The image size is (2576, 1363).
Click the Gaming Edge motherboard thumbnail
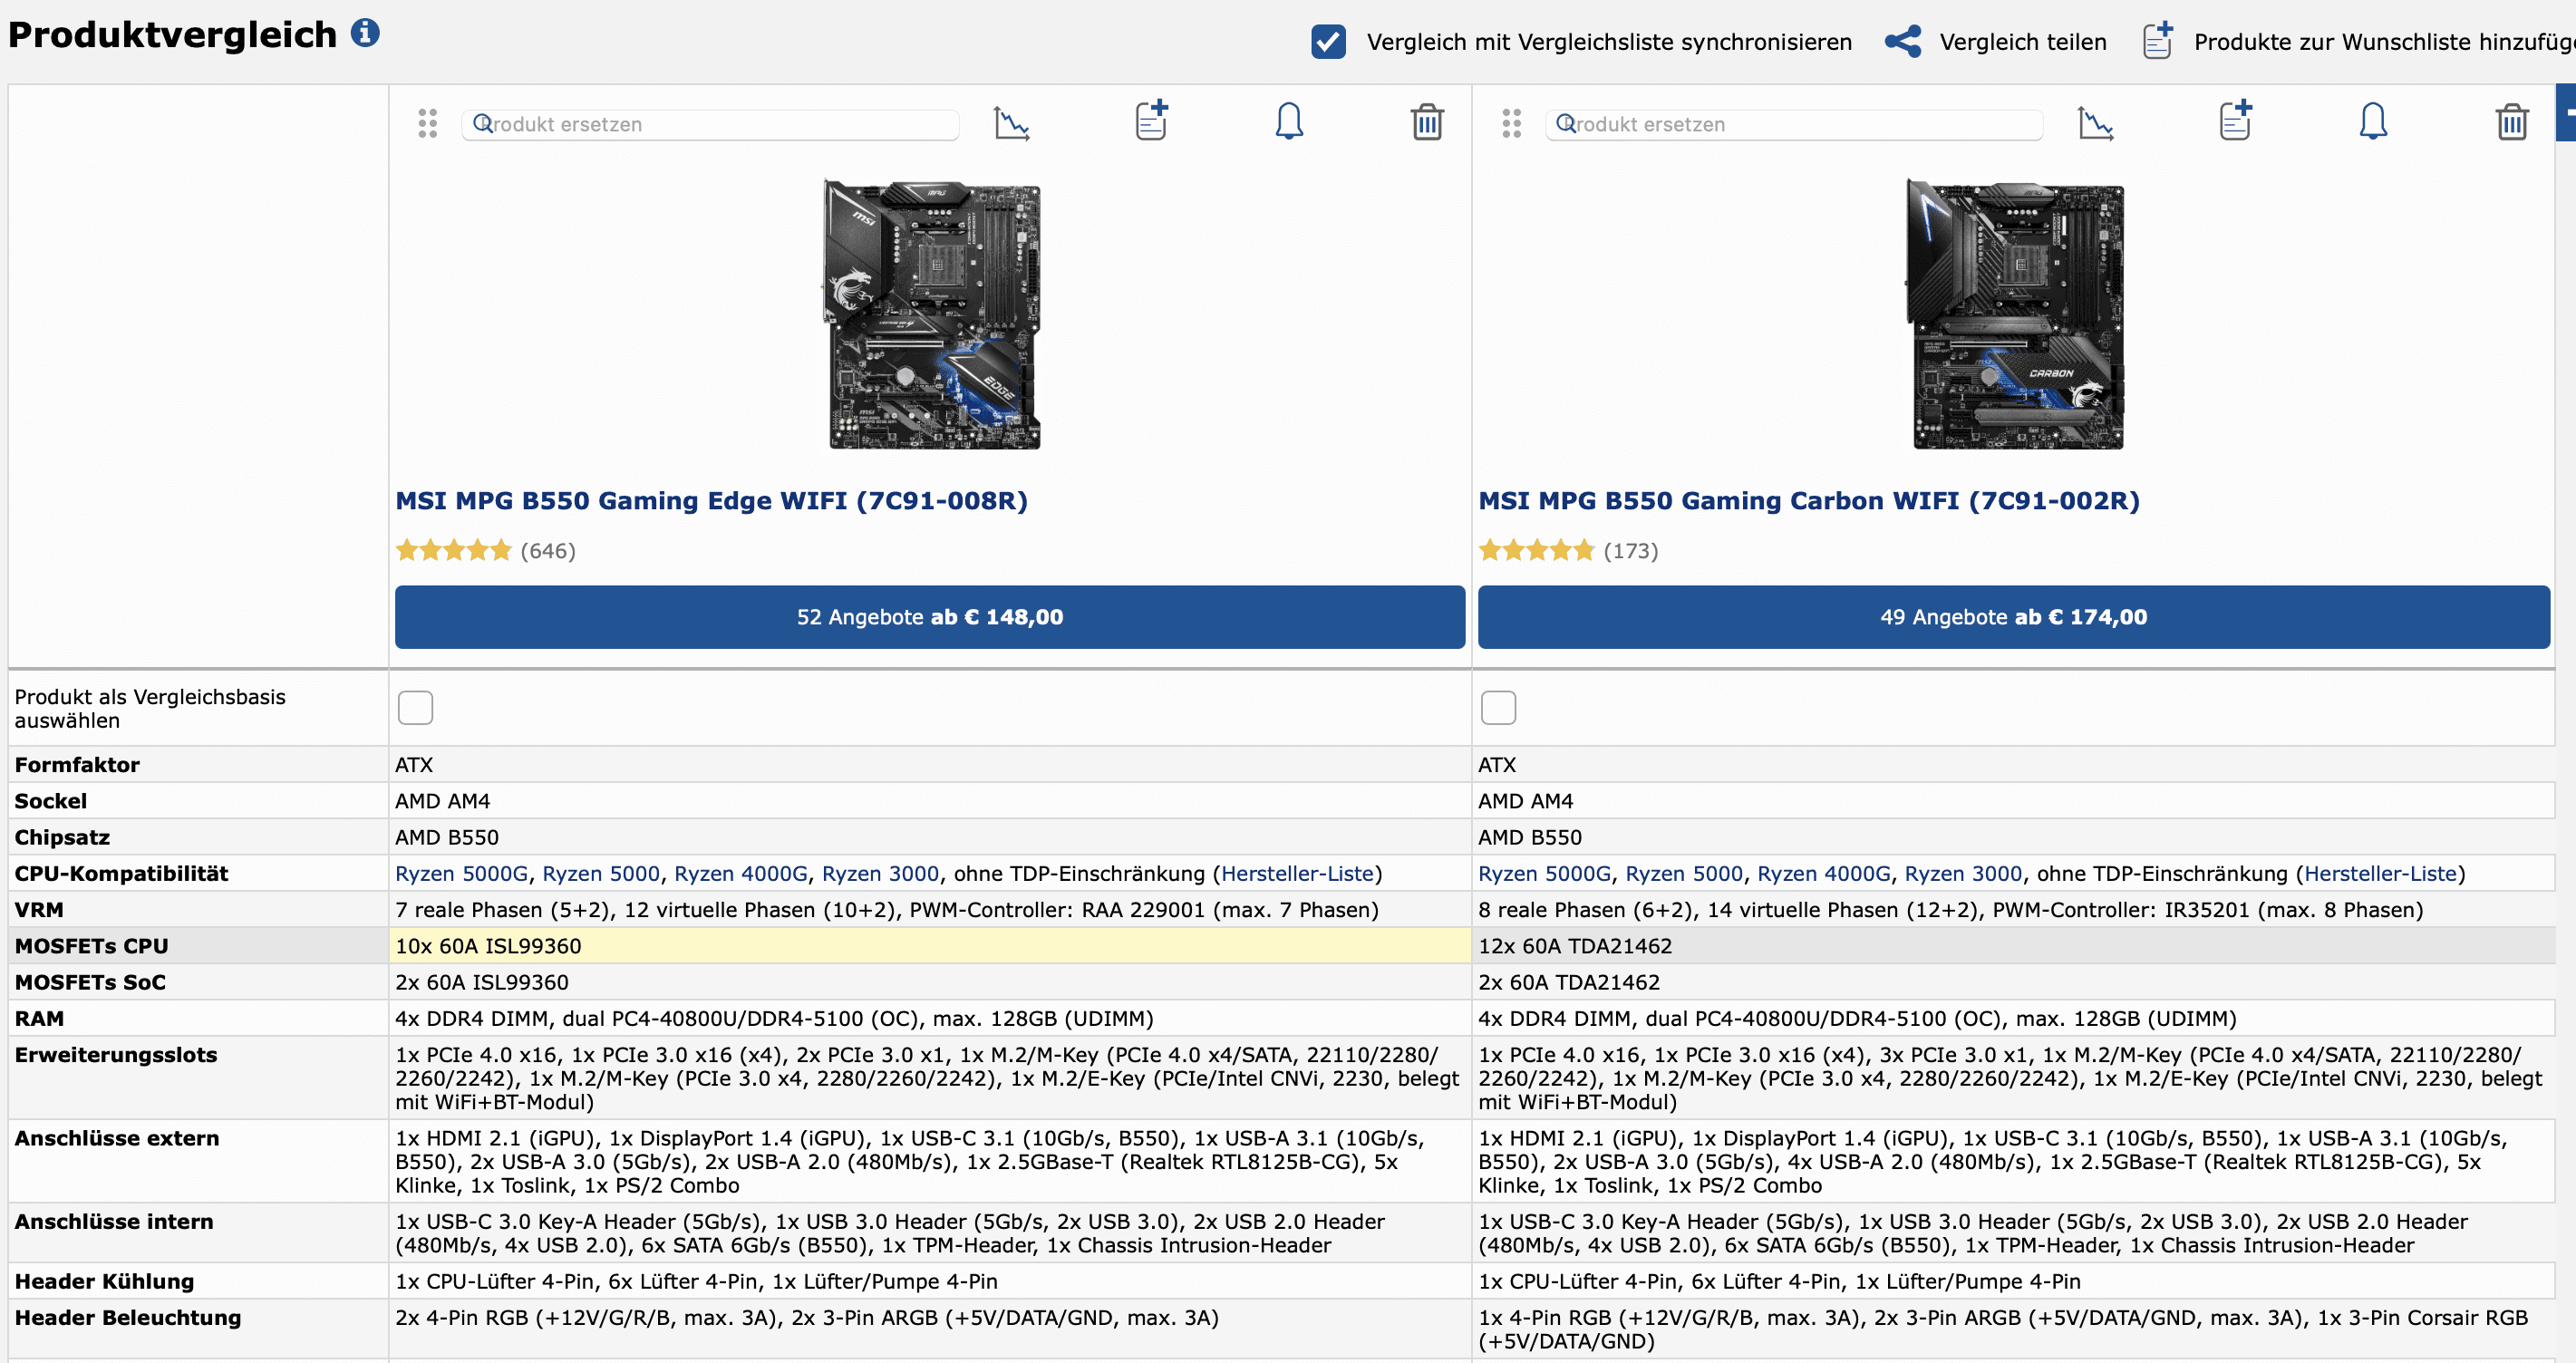[x=931, y=314]
